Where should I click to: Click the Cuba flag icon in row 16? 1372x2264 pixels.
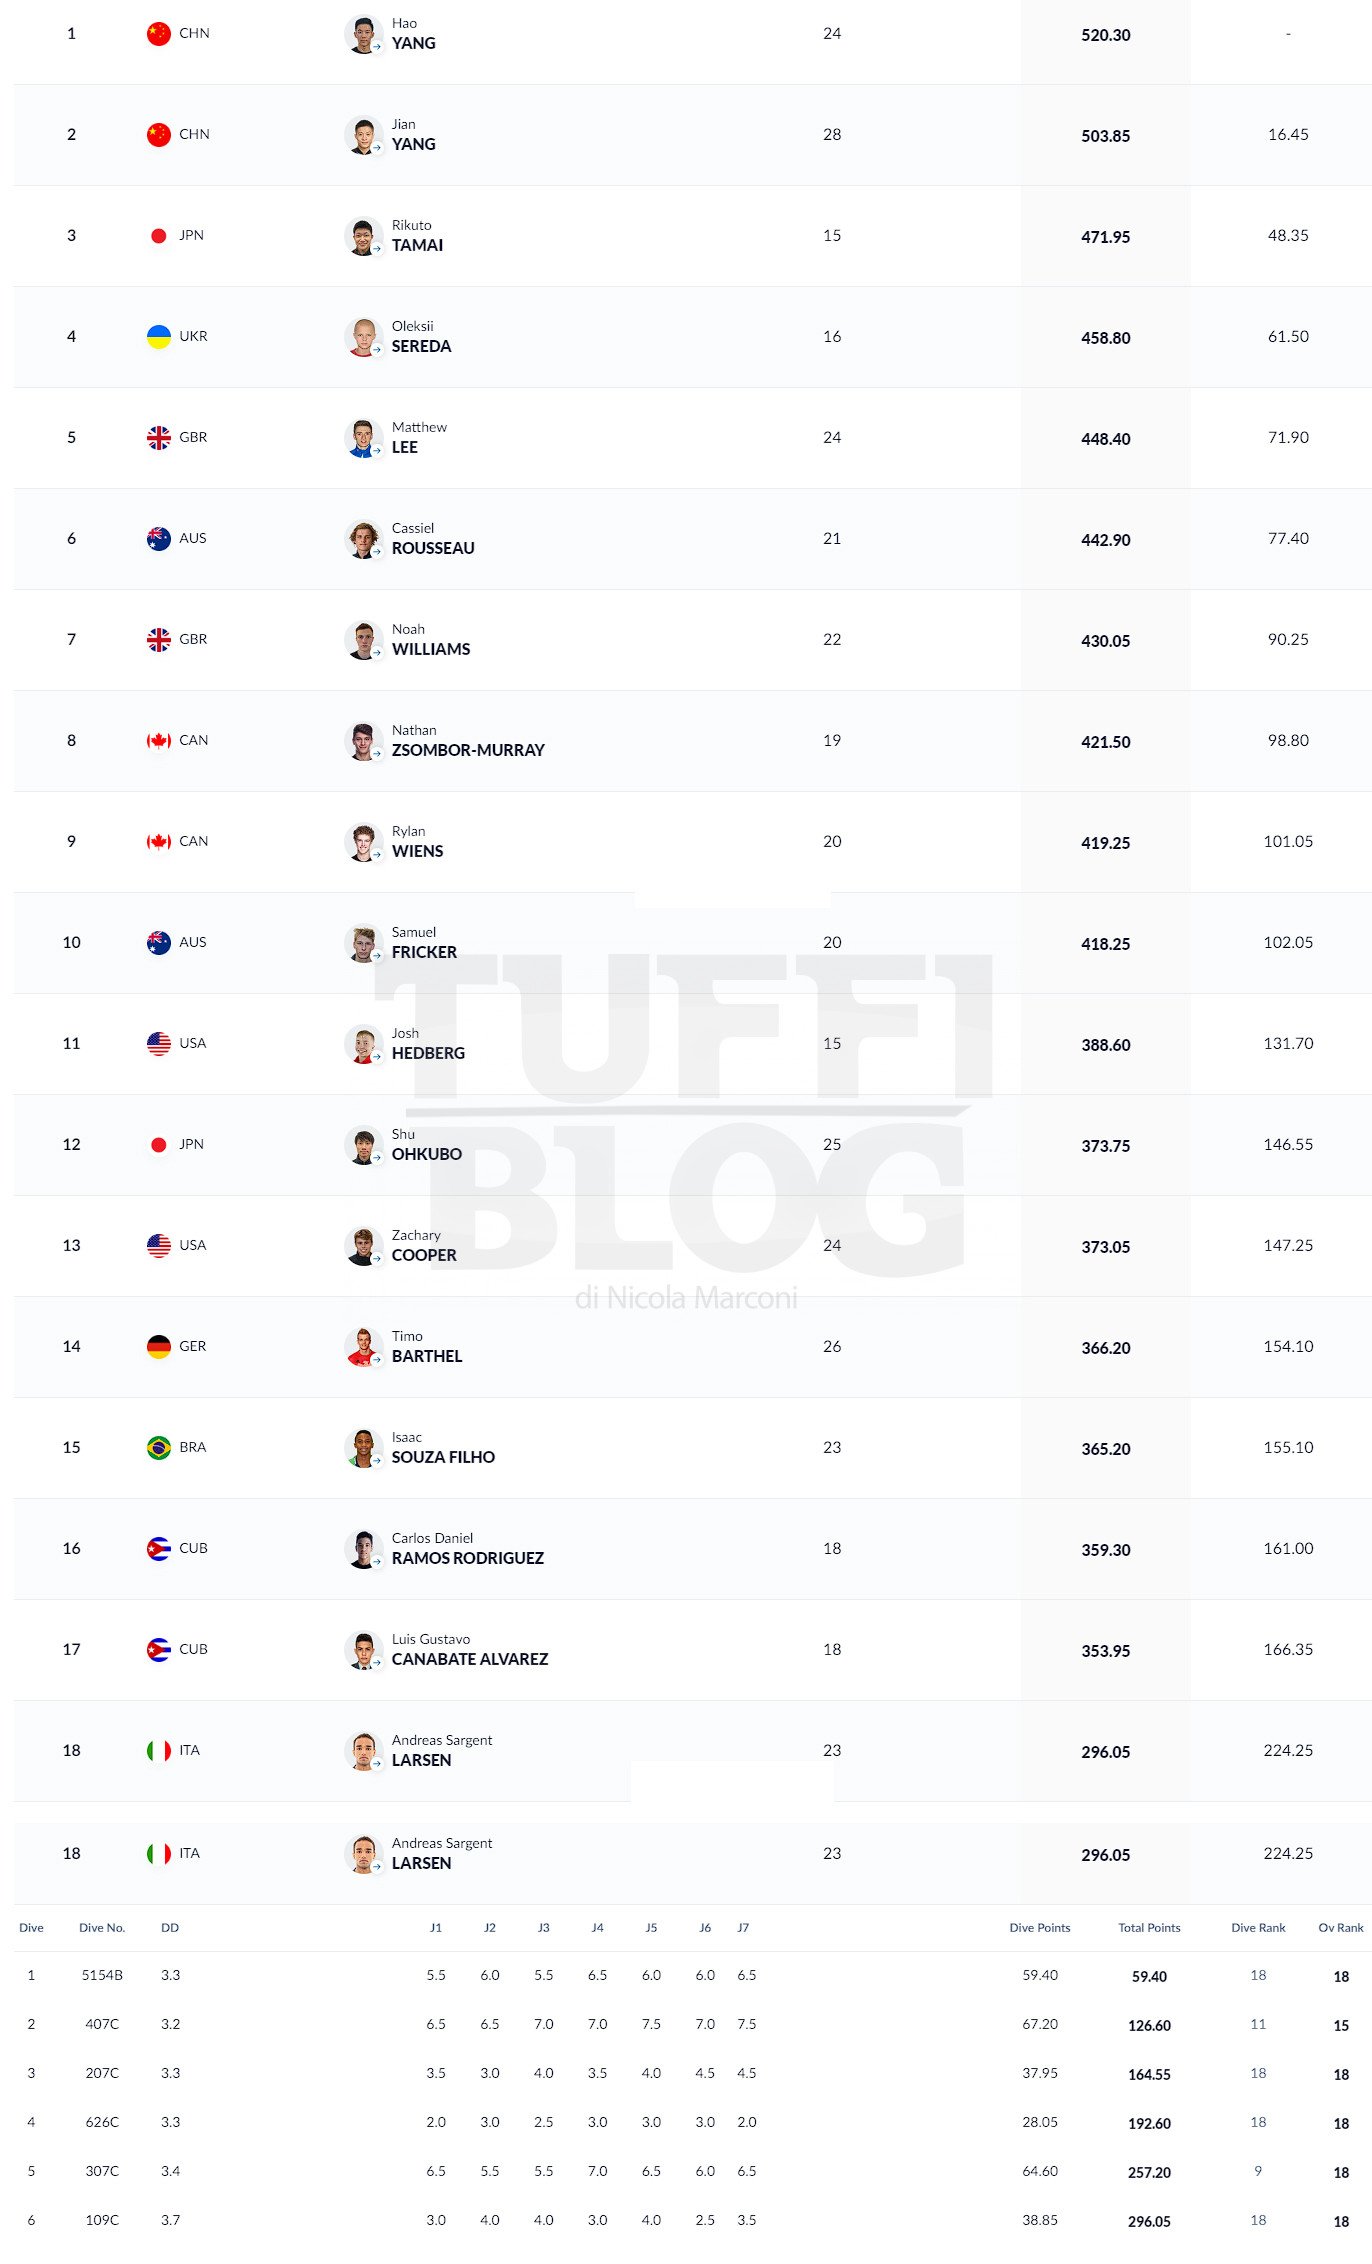coord(158,1549)
